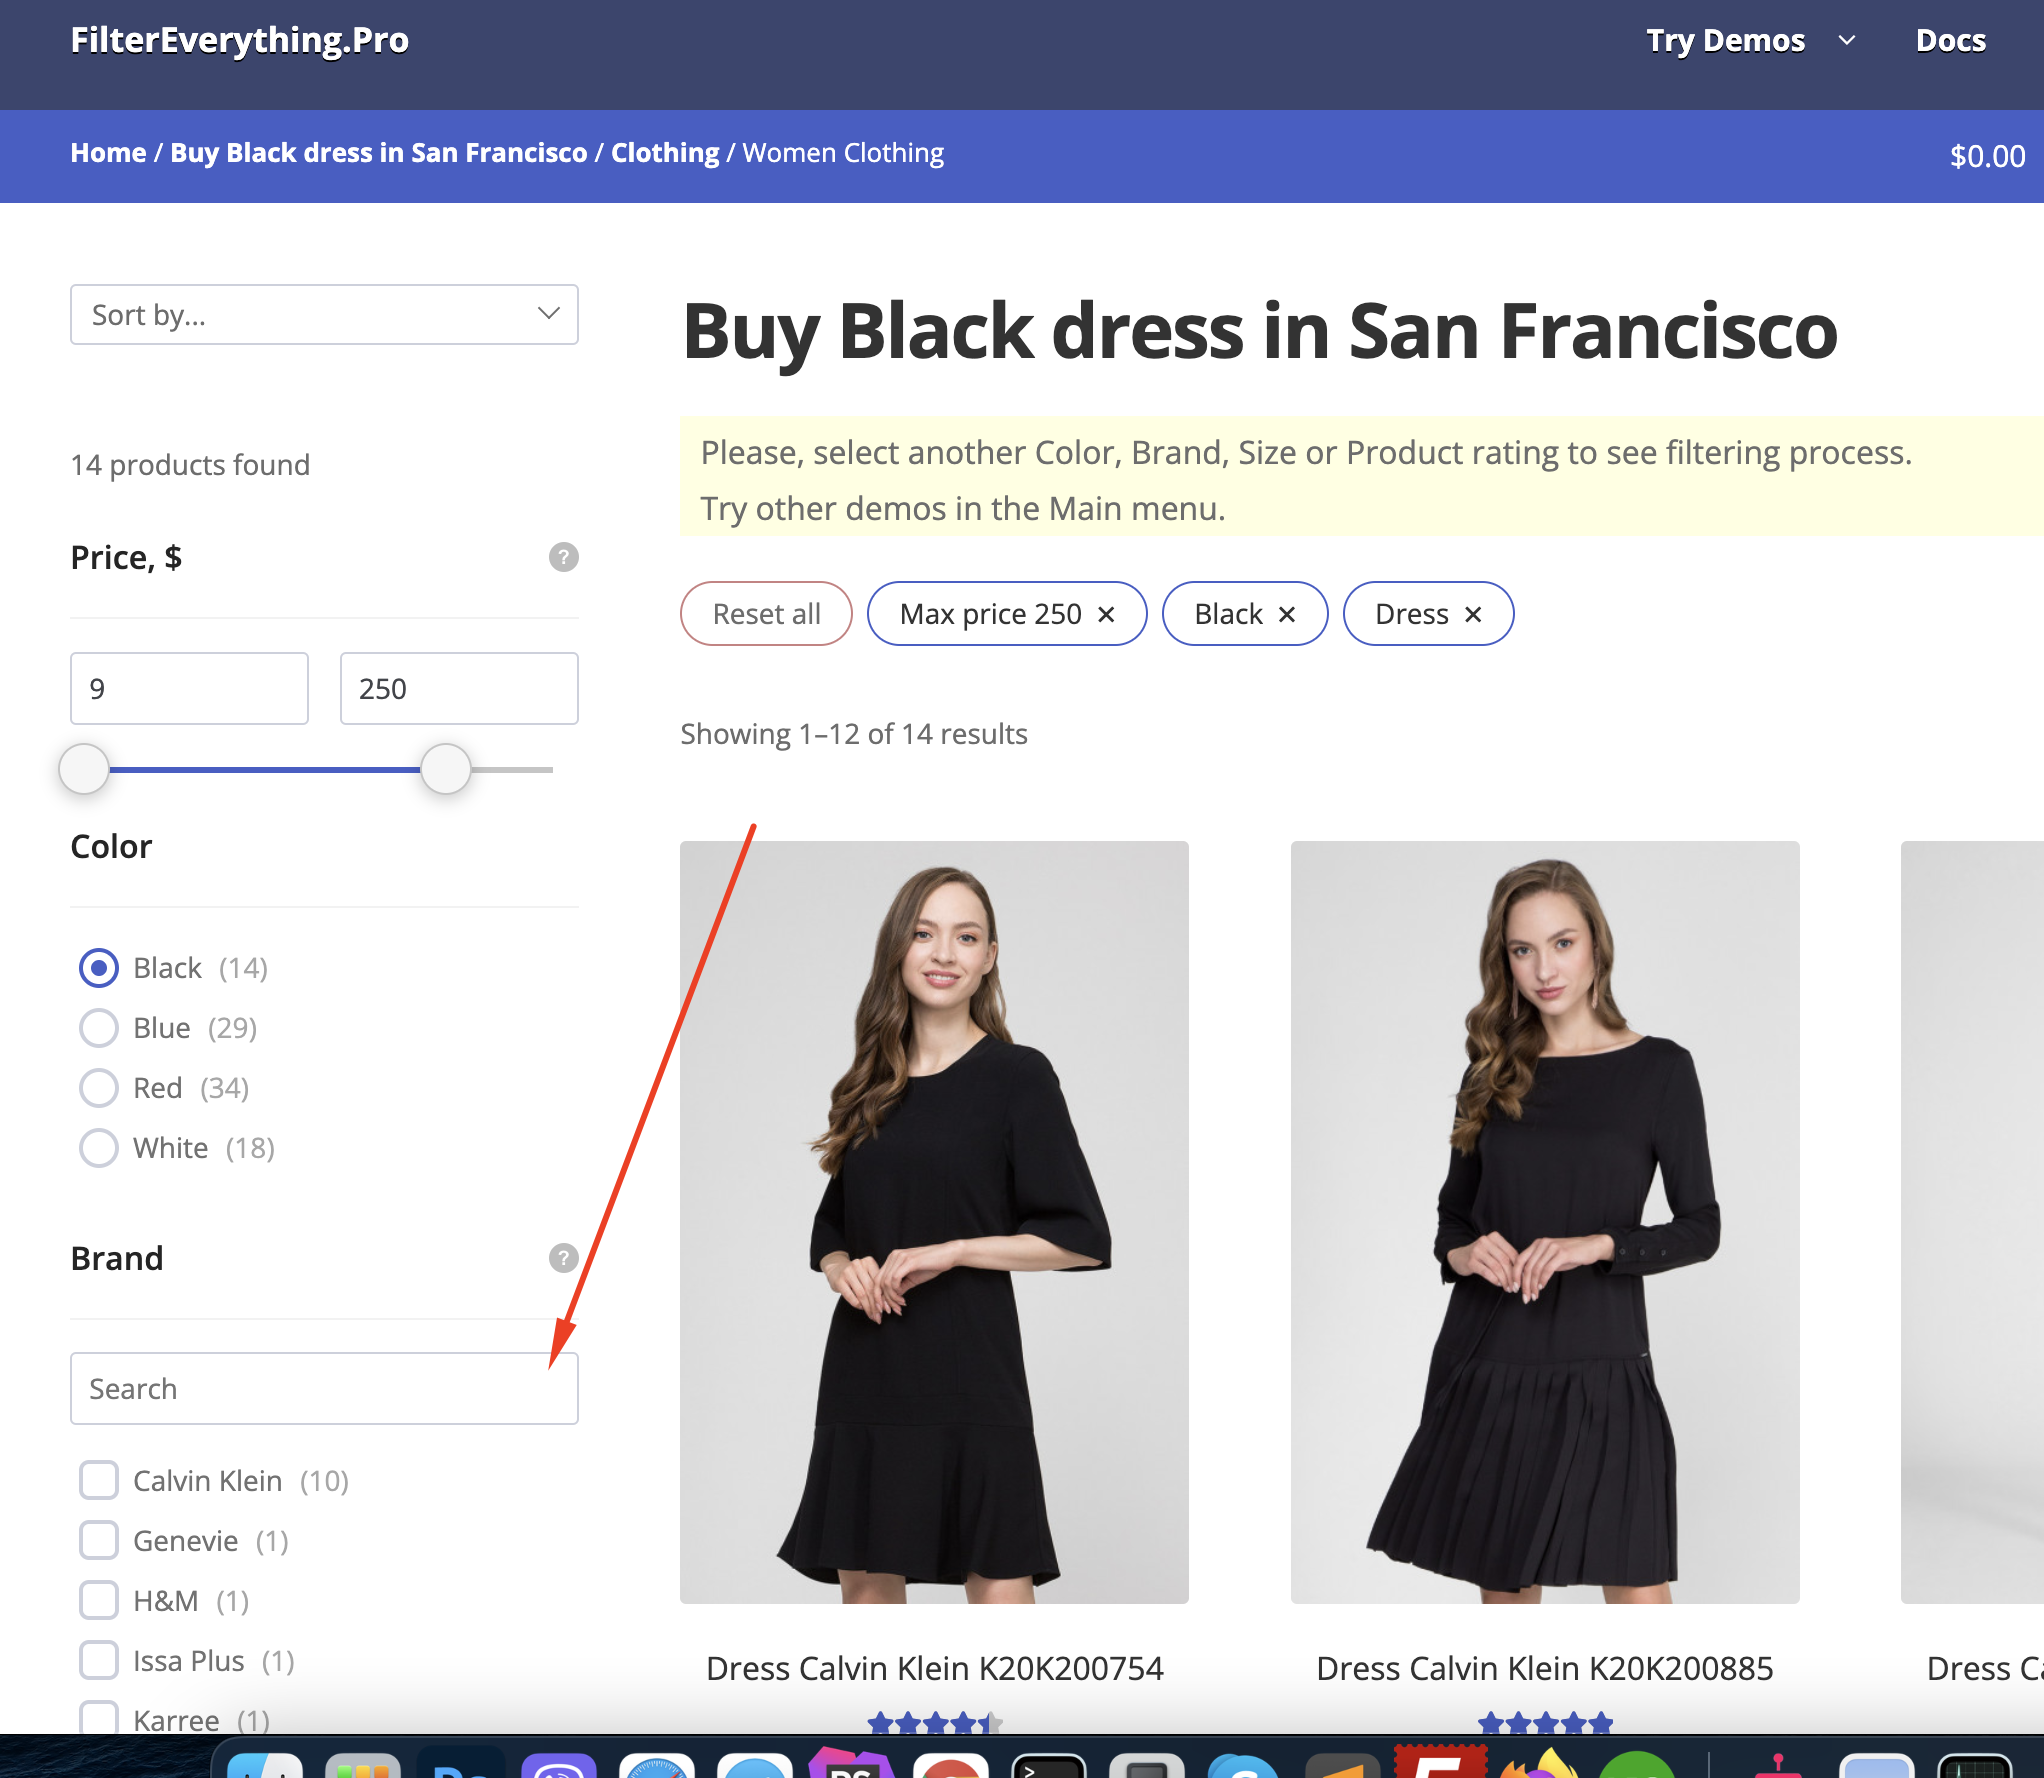This screenshot has width=2044, height=1778.
Task: Open Firefox from the dock
Action: tap(1538, 1763)
